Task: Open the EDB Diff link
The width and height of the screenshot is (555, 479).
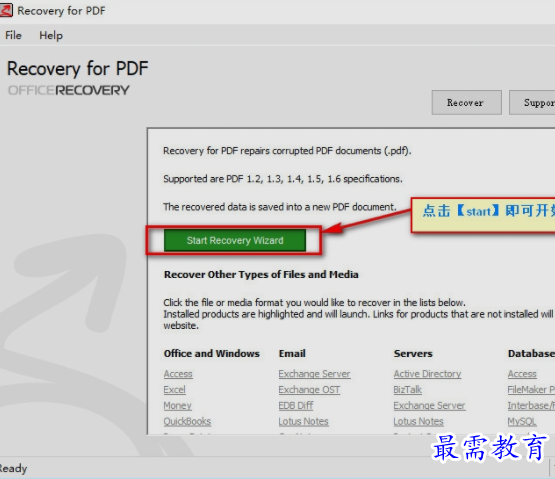Action: (296, 406)
